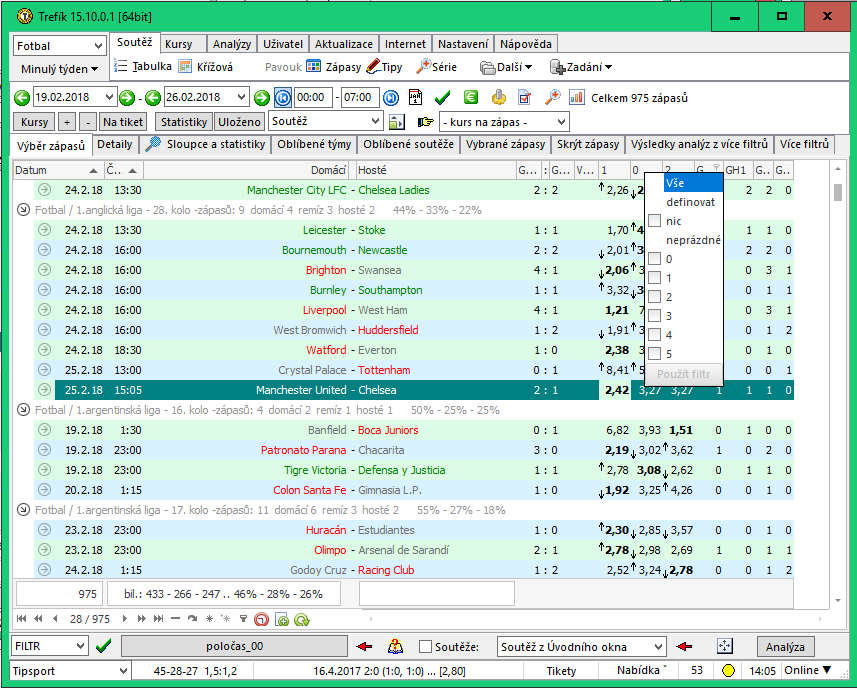Viewport: 857px width, 688px height.
Task: Open the FILTR dropdown
Action: pyautogui.click(x=49, y=646)
